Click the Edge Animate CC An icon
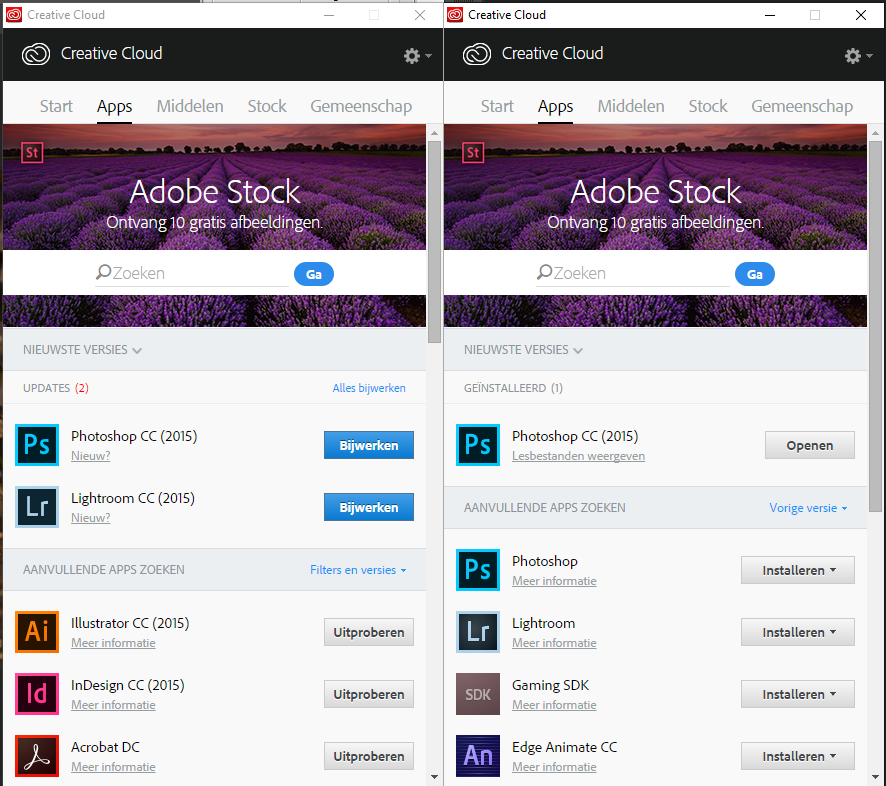886x786 pixels. point(478,756)
